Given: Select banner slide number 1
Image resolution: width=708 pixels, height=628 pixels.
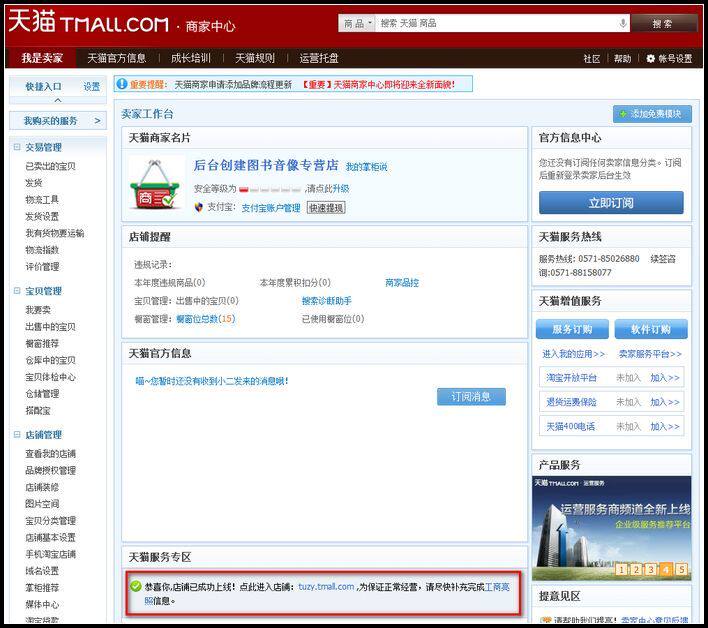Looking at the screenshot, I should coord(622,569).
